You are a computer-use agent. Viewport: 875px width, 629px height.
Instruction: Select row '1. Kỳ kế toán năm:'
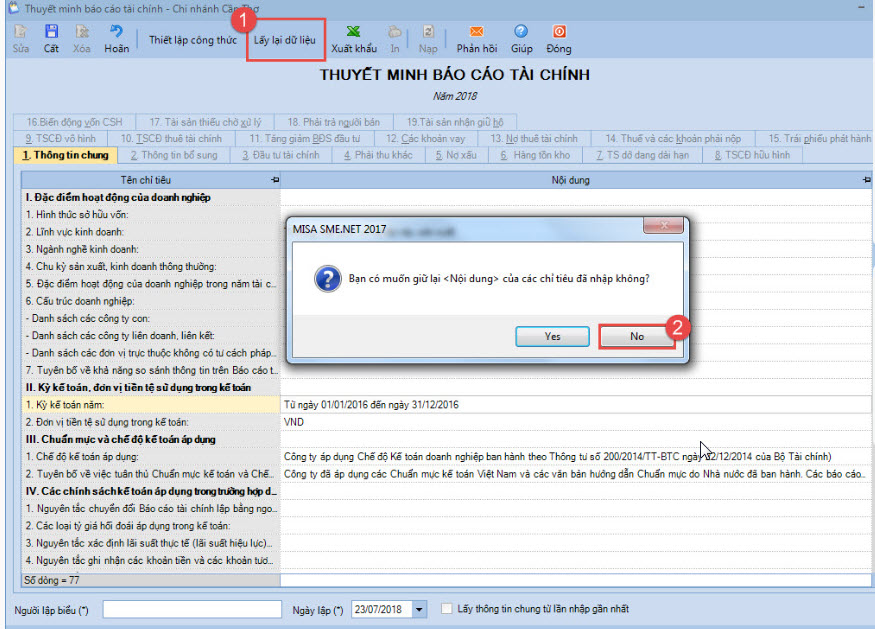pyautogui.click(x=151, y=405)
